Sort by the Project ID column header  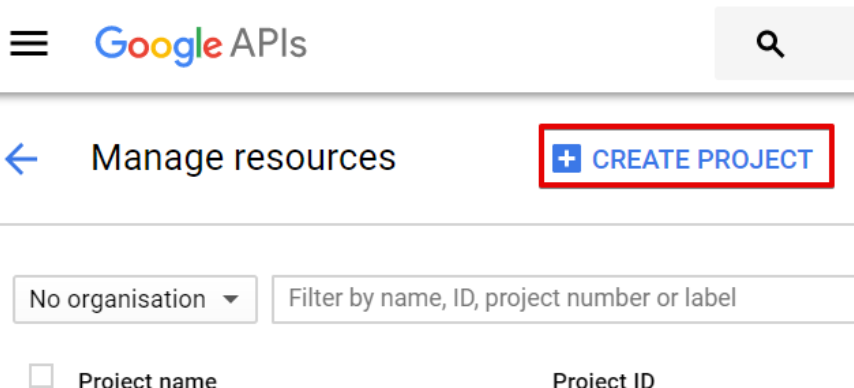(603, 379)
